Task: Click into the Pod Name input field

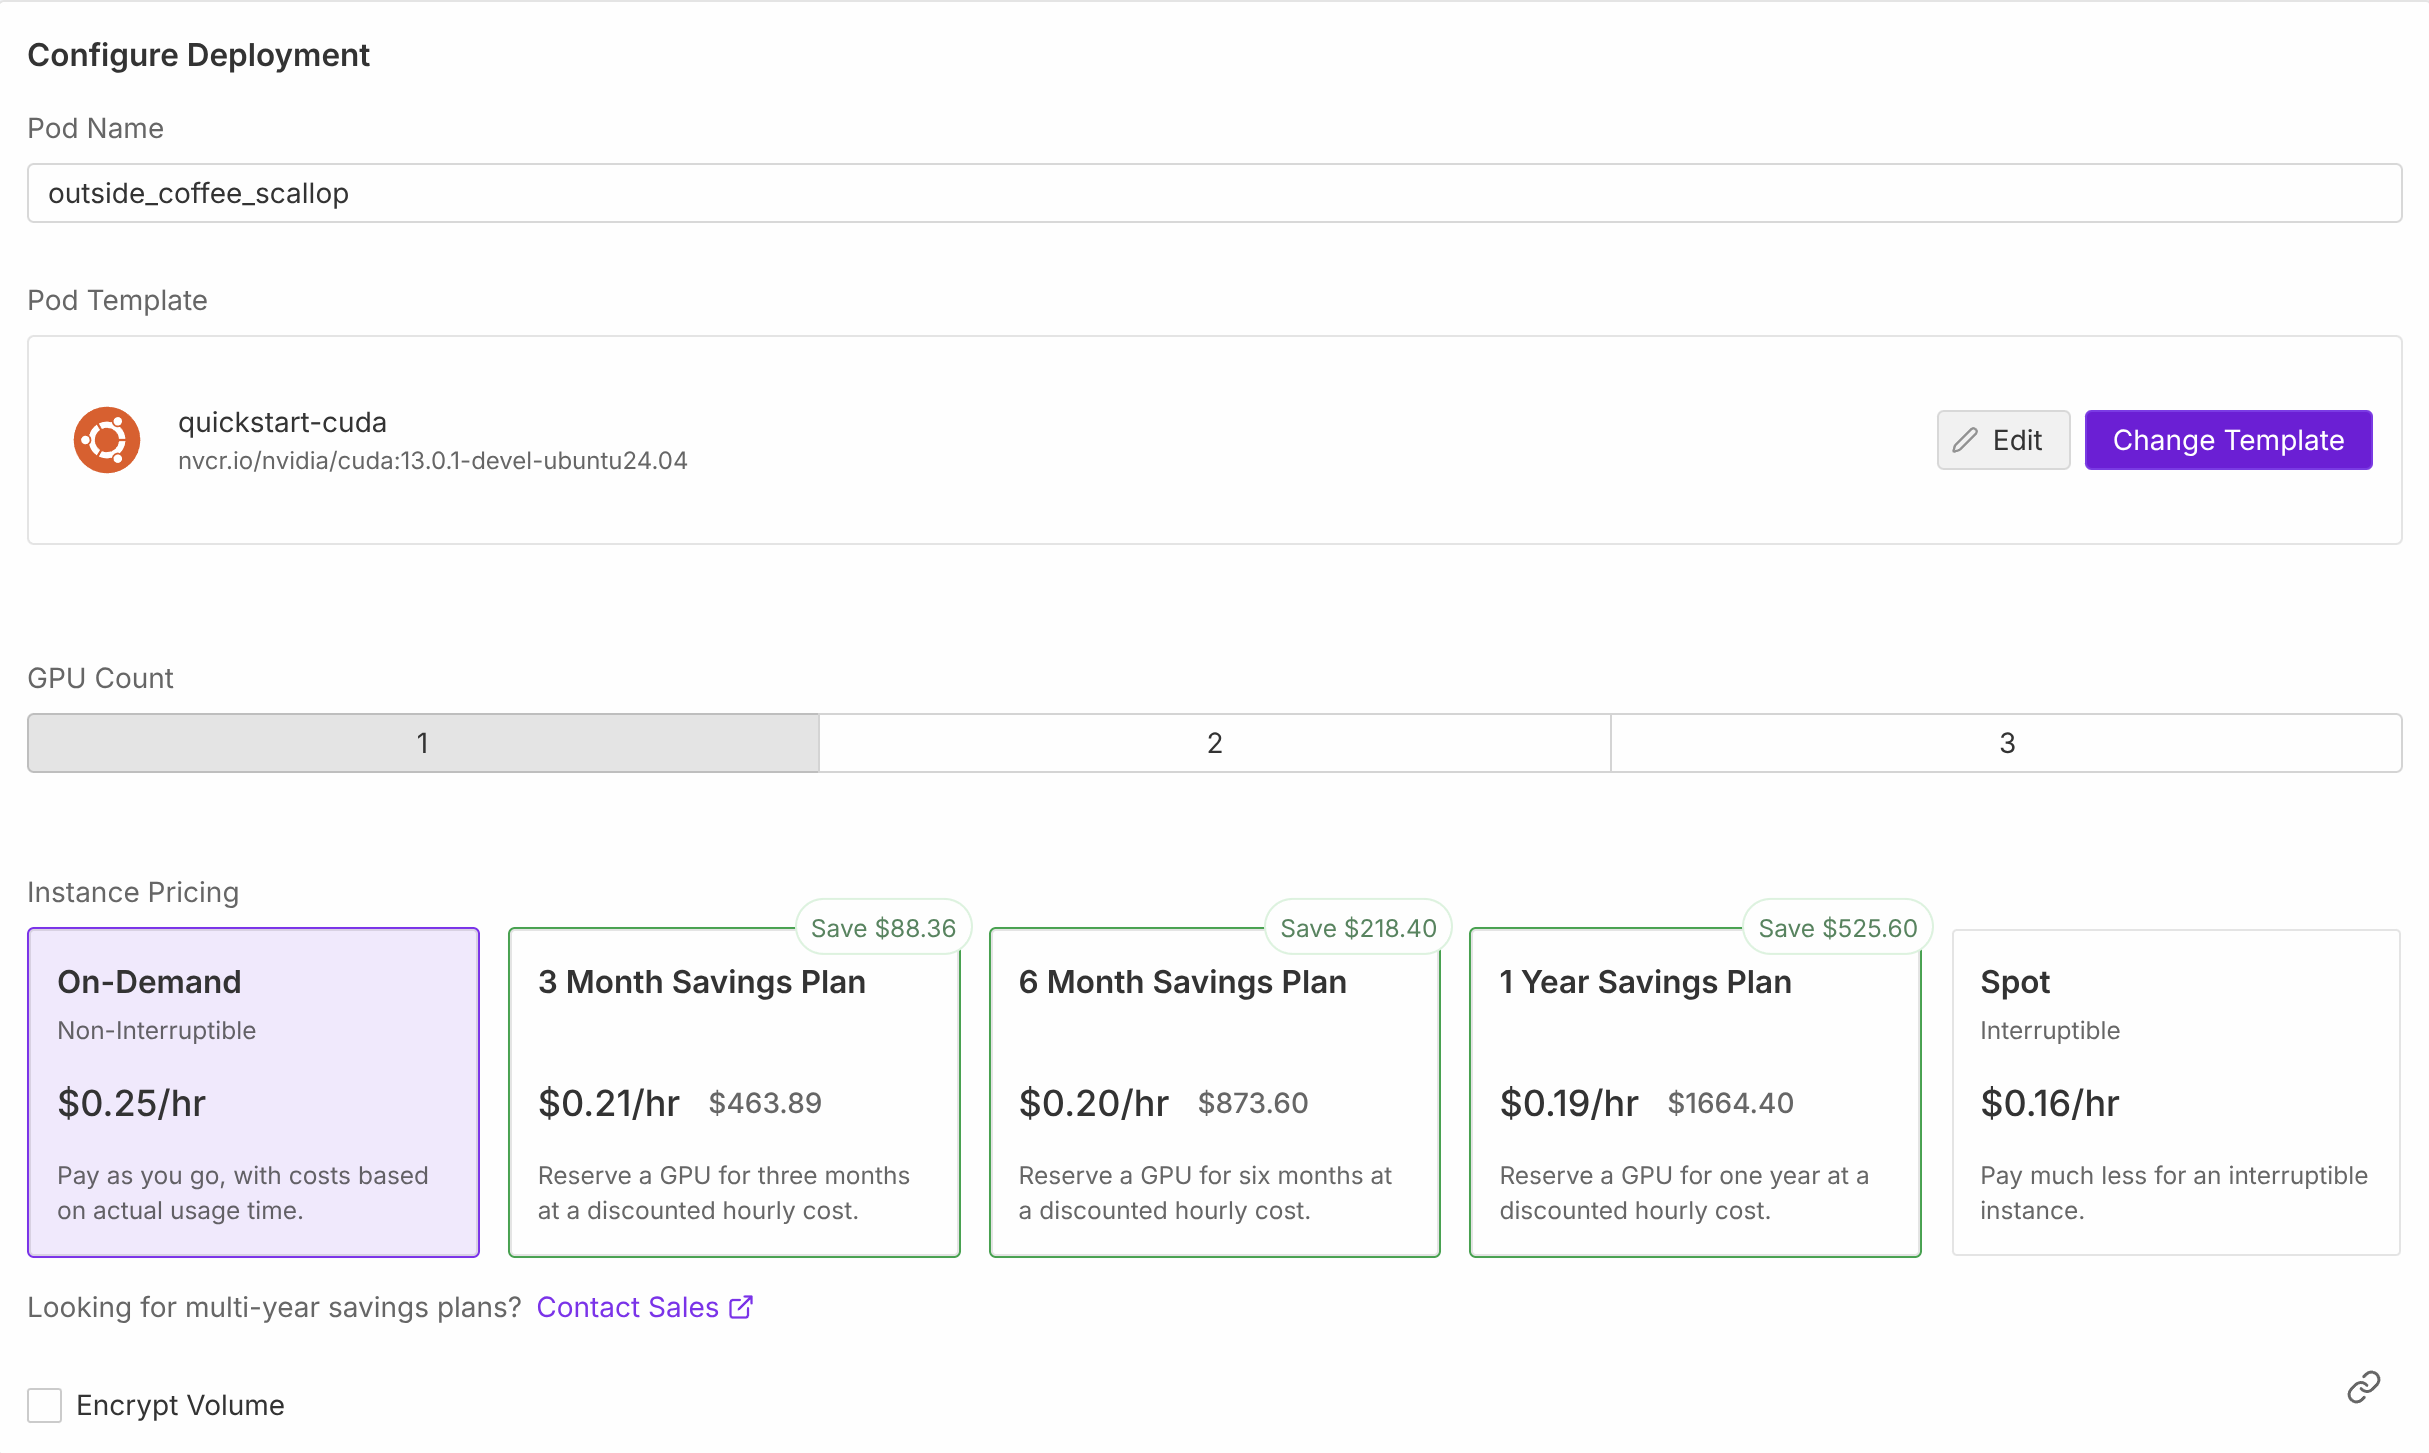Action: pos(1214,193)
